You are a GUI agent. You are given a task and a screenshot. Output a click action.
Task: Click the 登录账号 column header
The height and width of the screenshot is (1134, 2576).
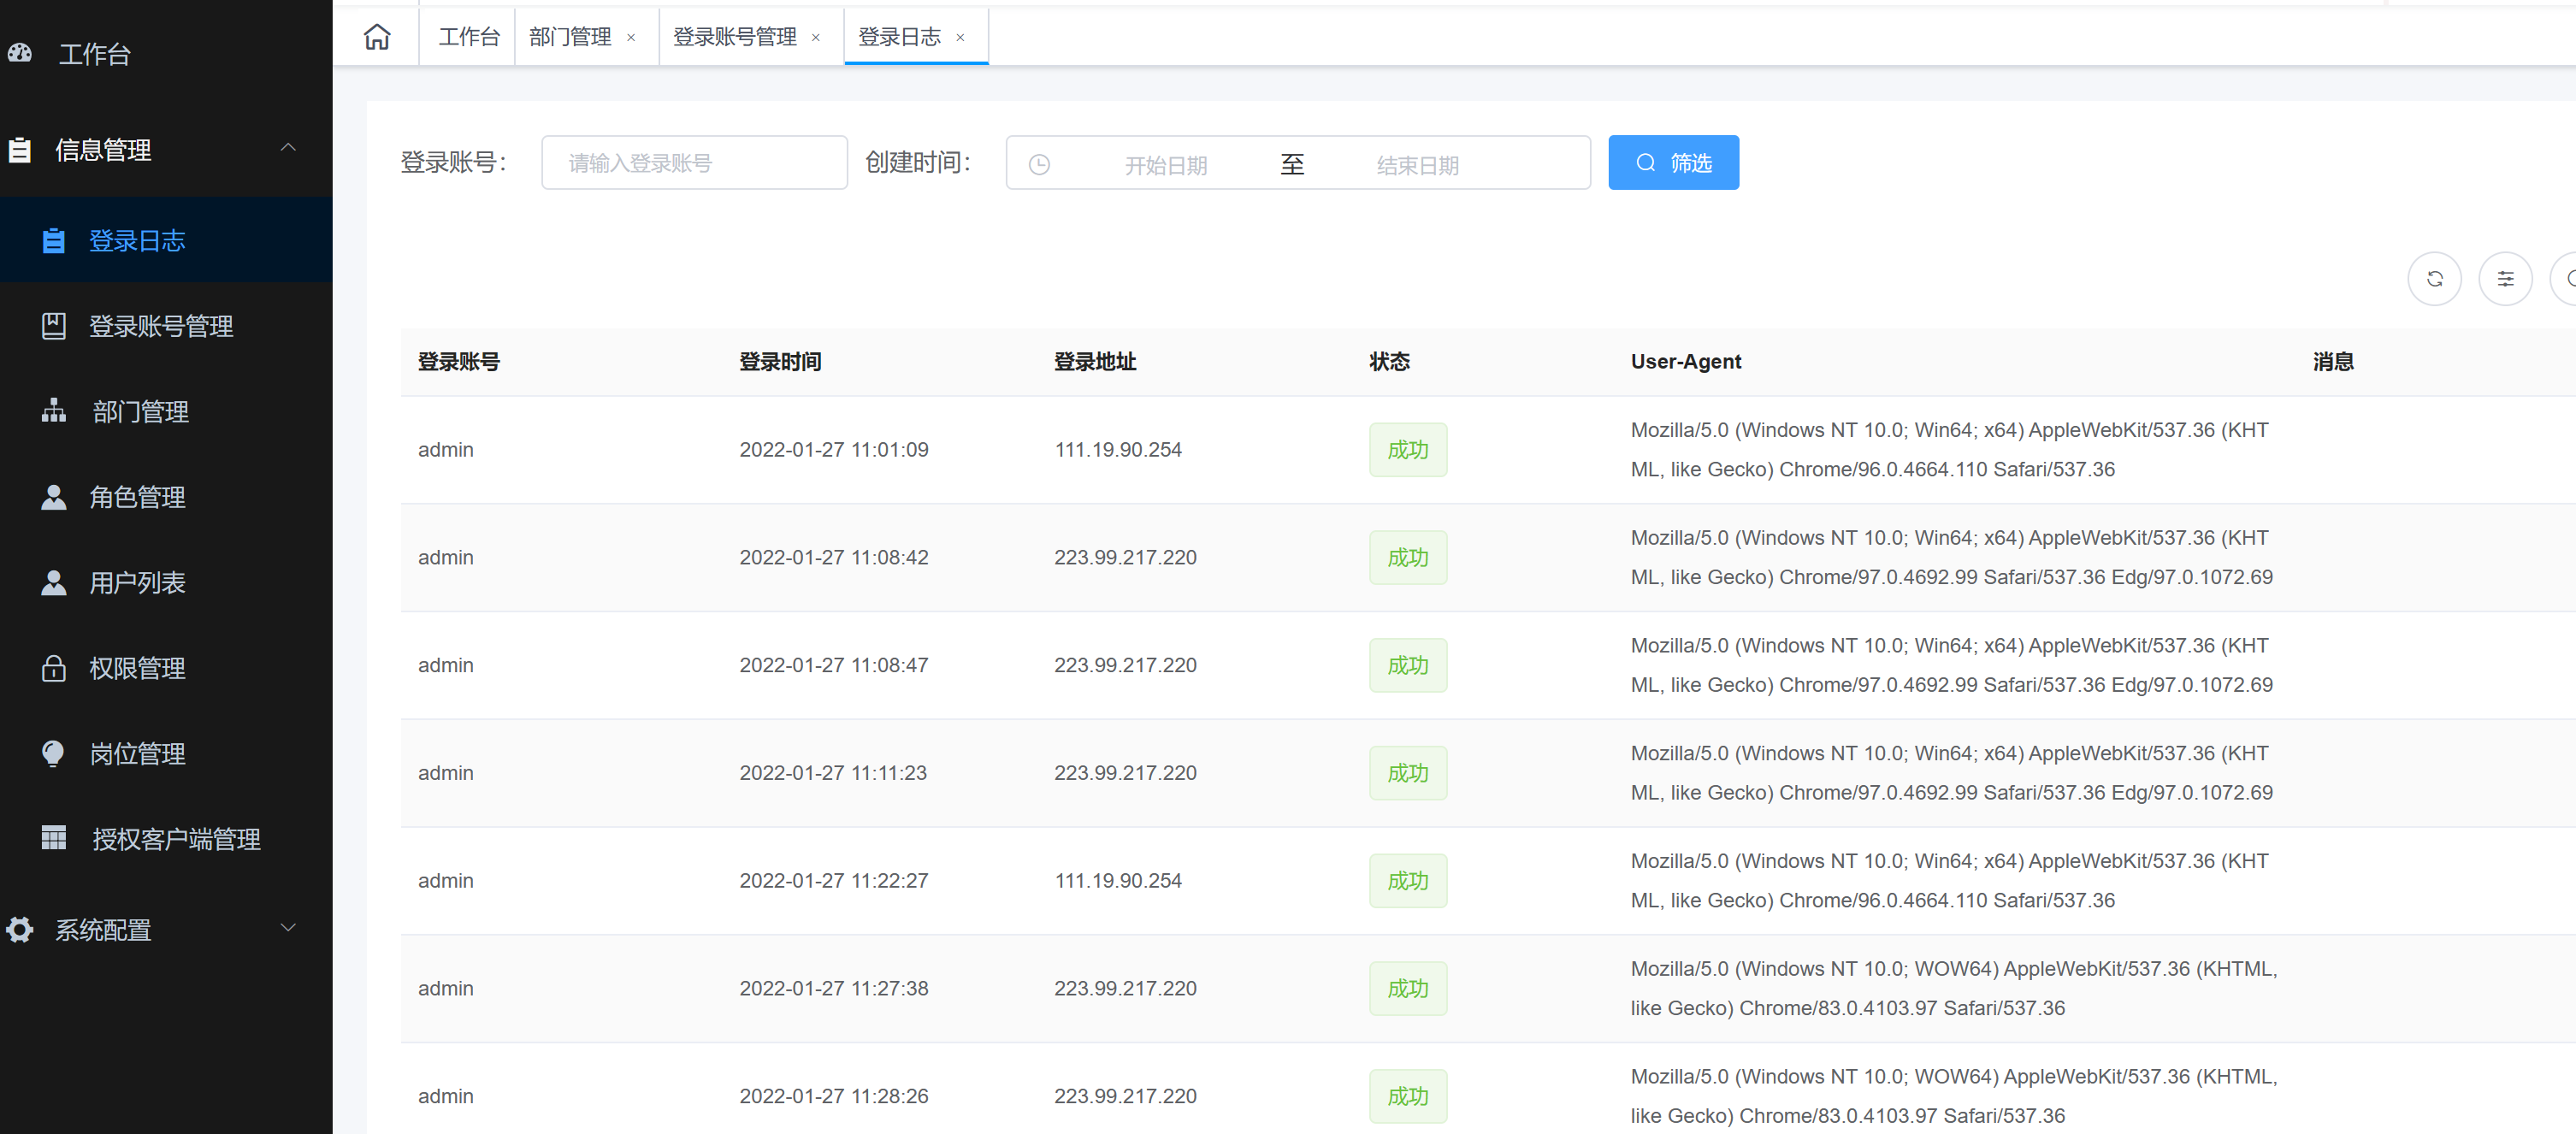(459, 361)
